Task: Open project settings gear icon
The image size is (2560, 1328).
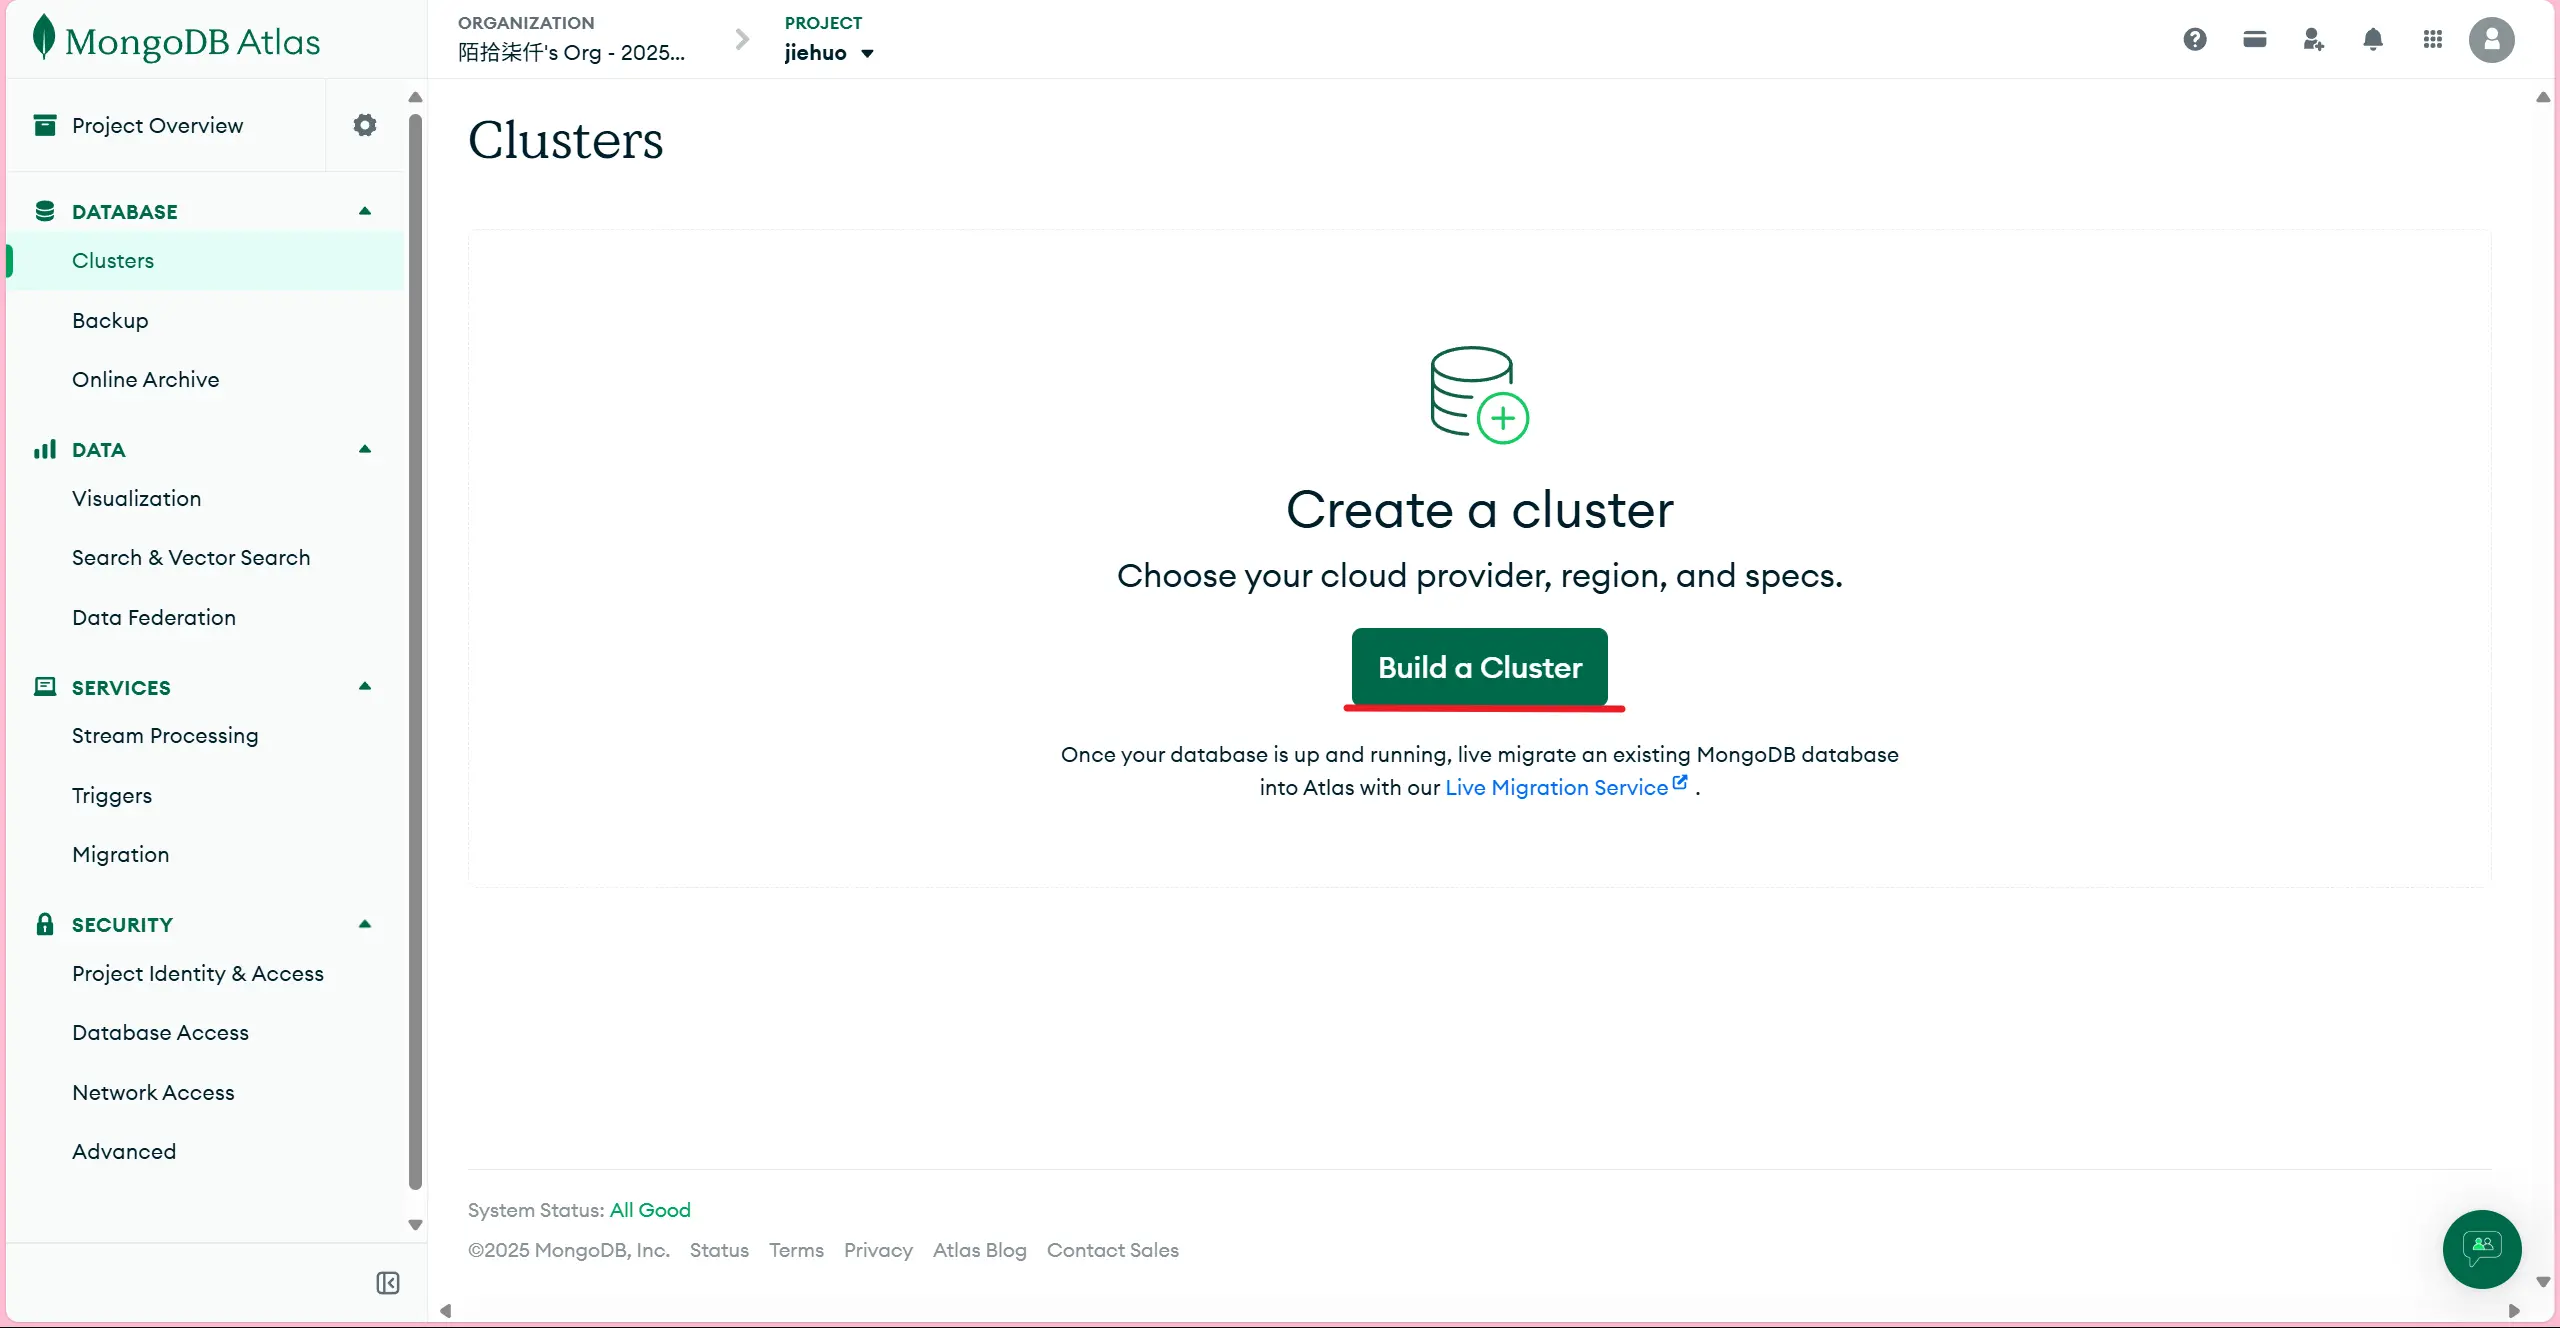Action: 365,125
